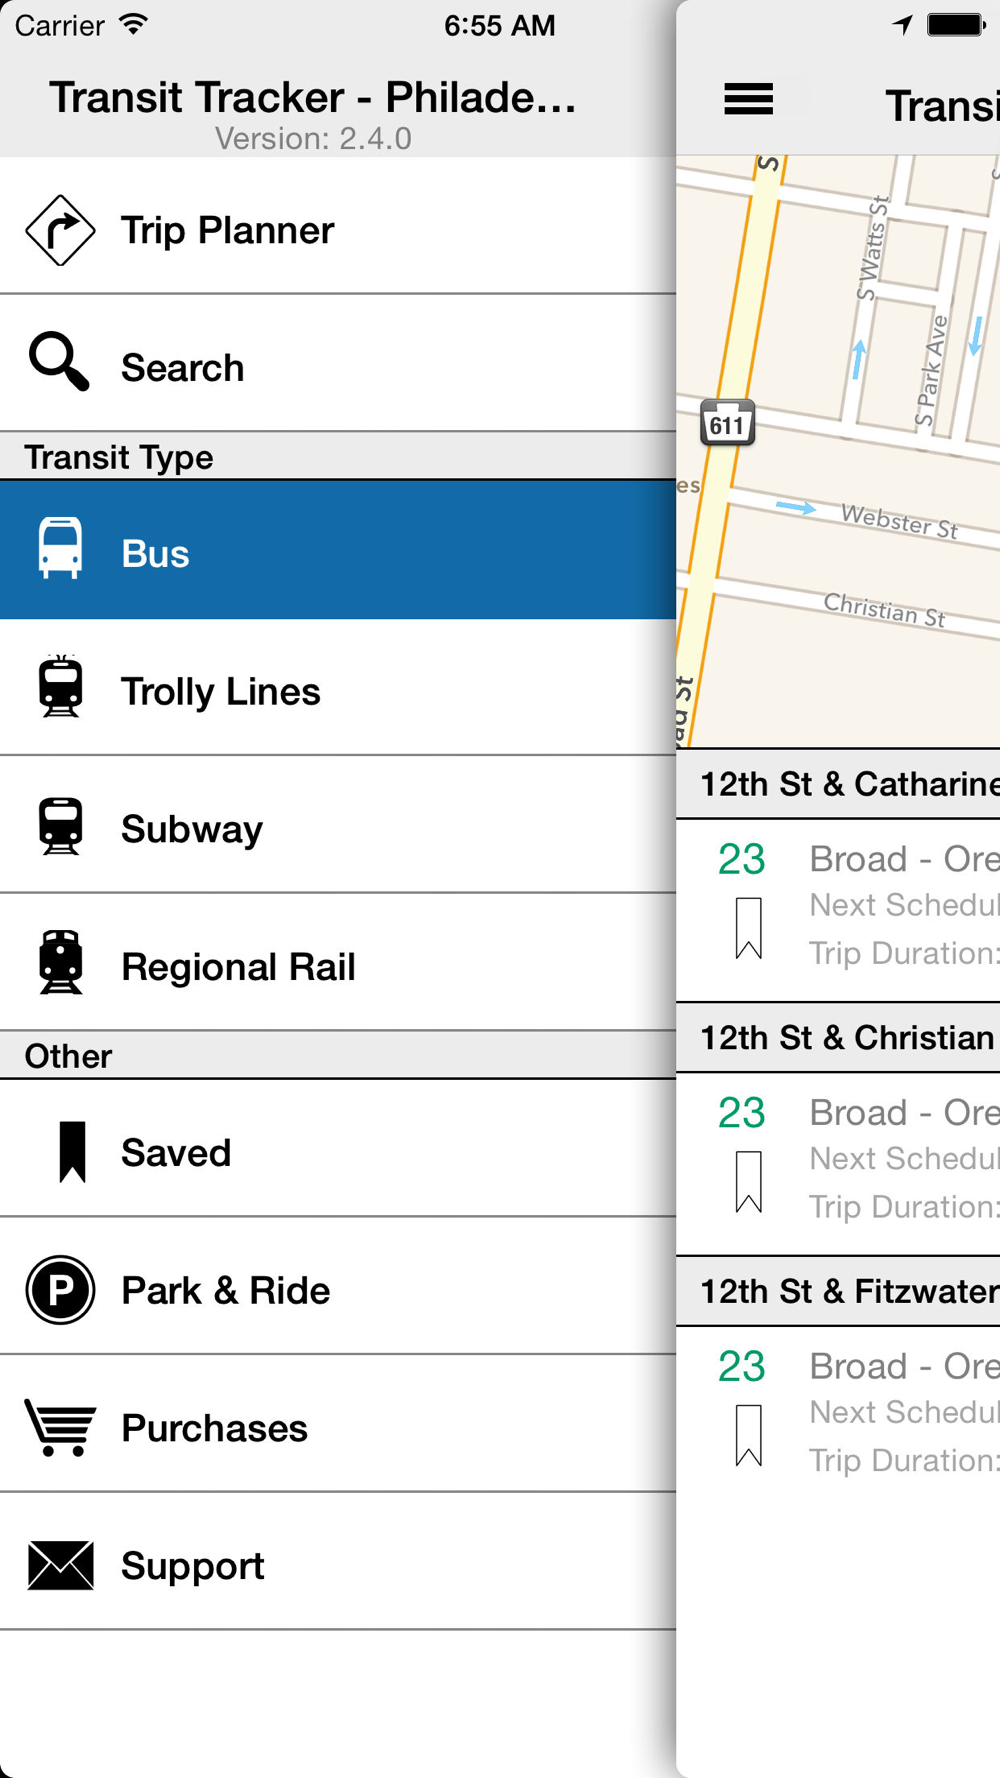Click the Park & Ride parking icon
Viewport: 1000px width, 1778px height.
60,1290
